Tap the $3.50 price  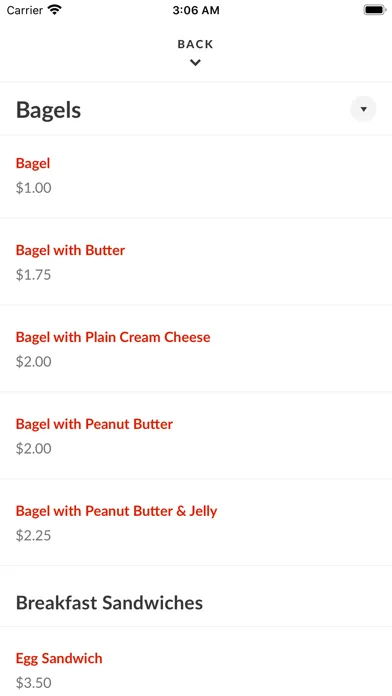pyautogui.click(x=34, y=683)
